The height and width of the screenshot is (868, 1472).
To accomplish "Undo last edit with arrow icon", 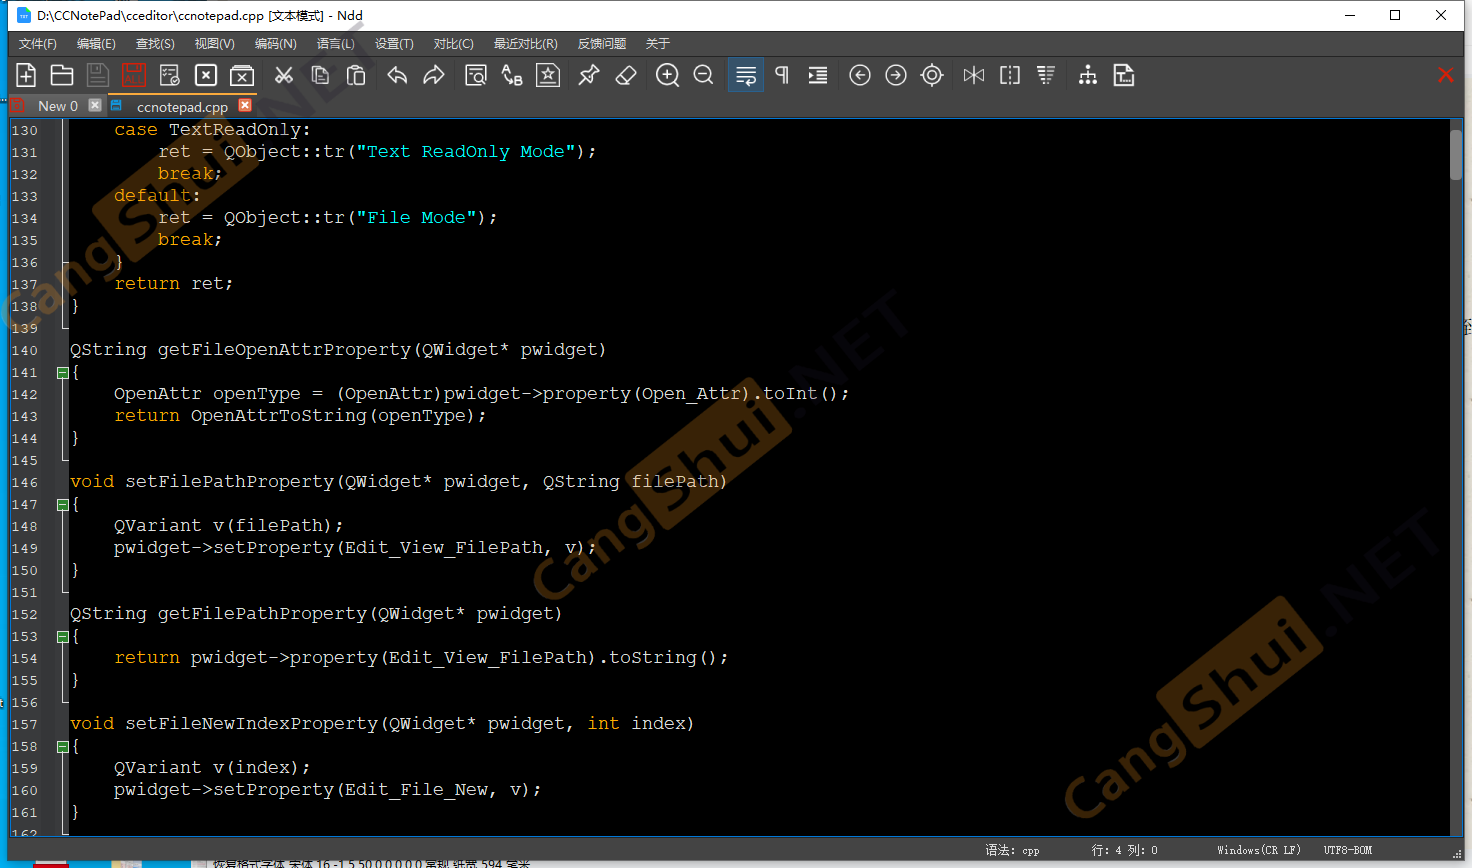I will (398, 75).
